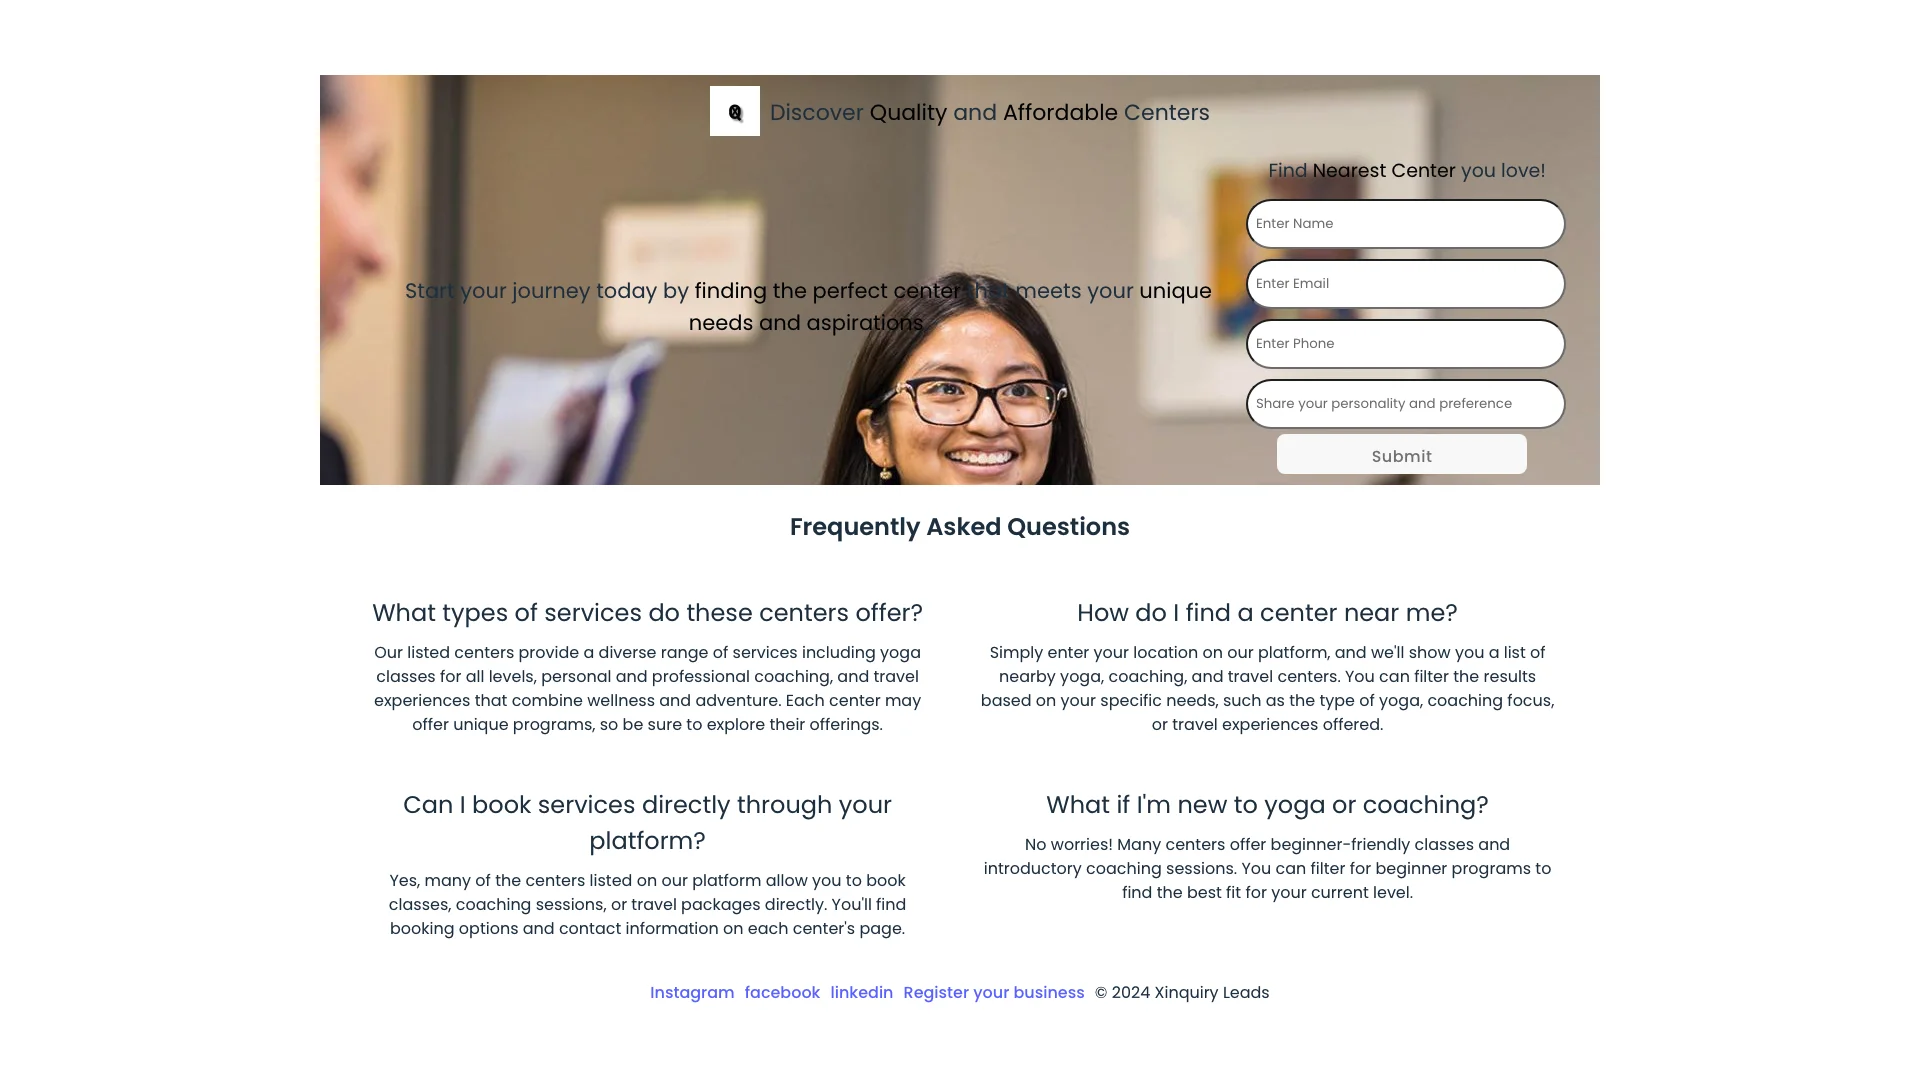Click Enter Phone input field
1920x1080 pixels.
(1404, 343)
